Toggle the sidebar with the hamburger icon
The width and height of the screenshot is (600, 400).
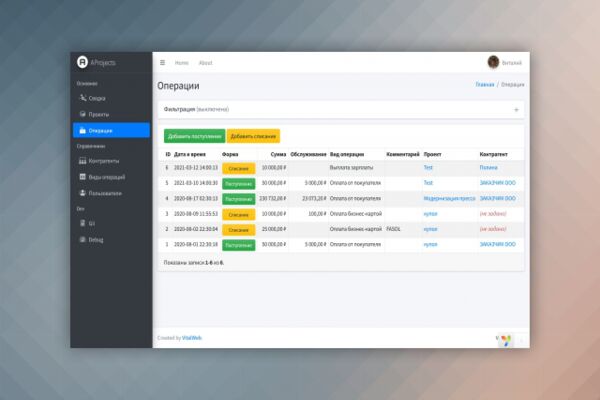163,63
